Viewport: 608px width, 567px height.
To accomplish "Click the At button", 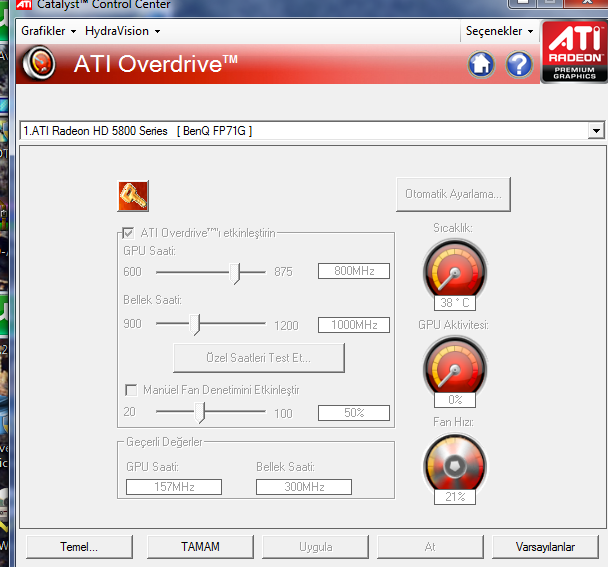I will (x=430, y=547).
